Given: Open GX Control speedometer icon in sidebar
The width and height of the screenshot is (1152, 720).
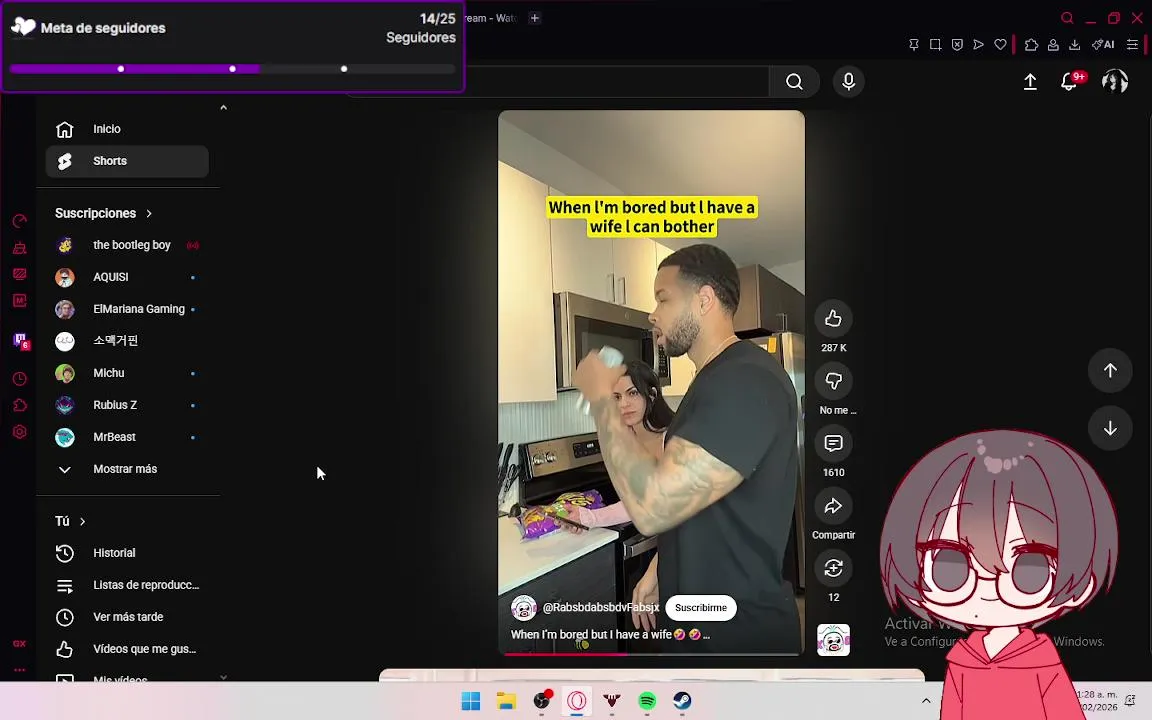Looking at the screenshot, I should (20, 221).
